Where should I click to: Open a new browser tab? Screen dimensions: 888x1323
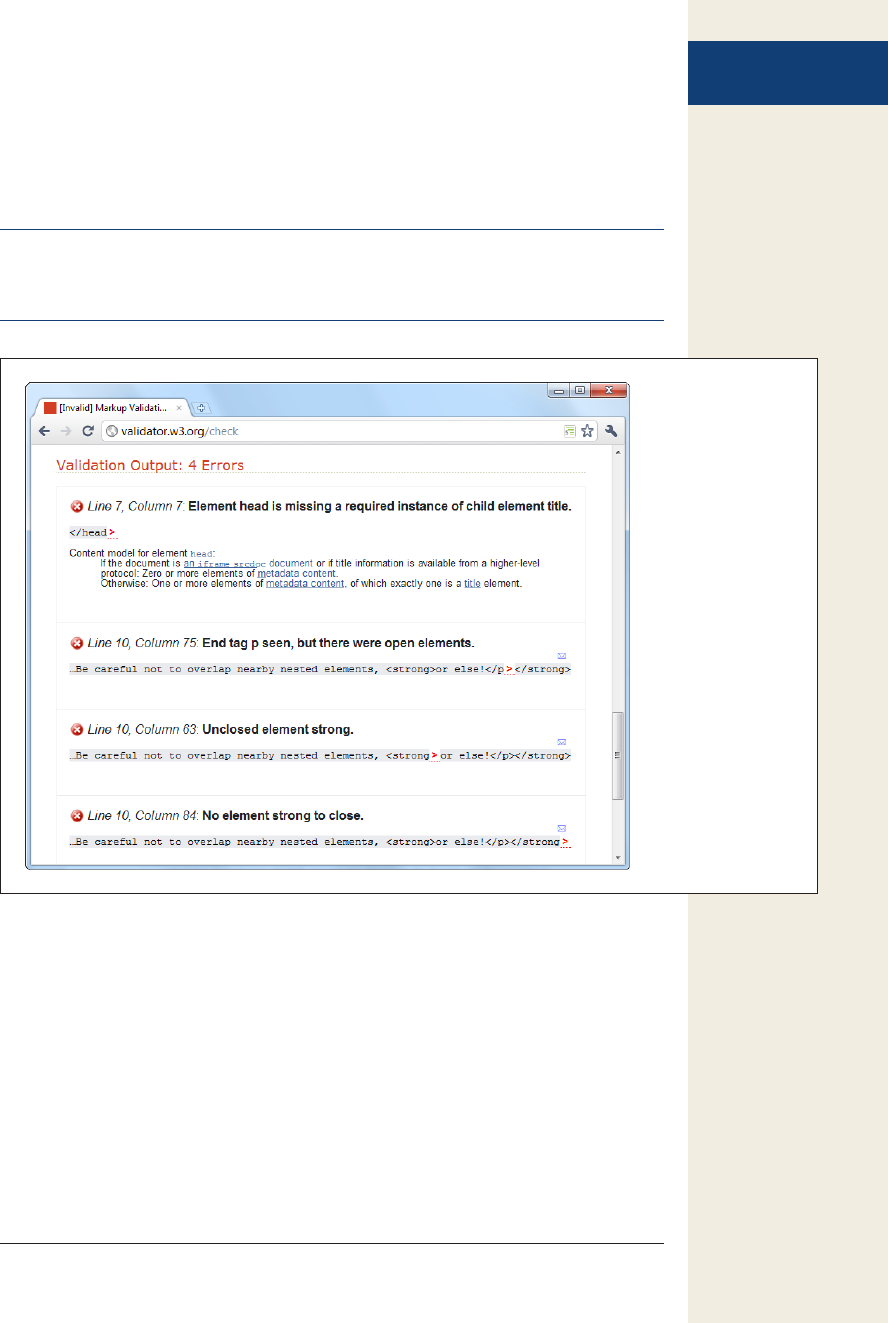click(x=201, y=408)
